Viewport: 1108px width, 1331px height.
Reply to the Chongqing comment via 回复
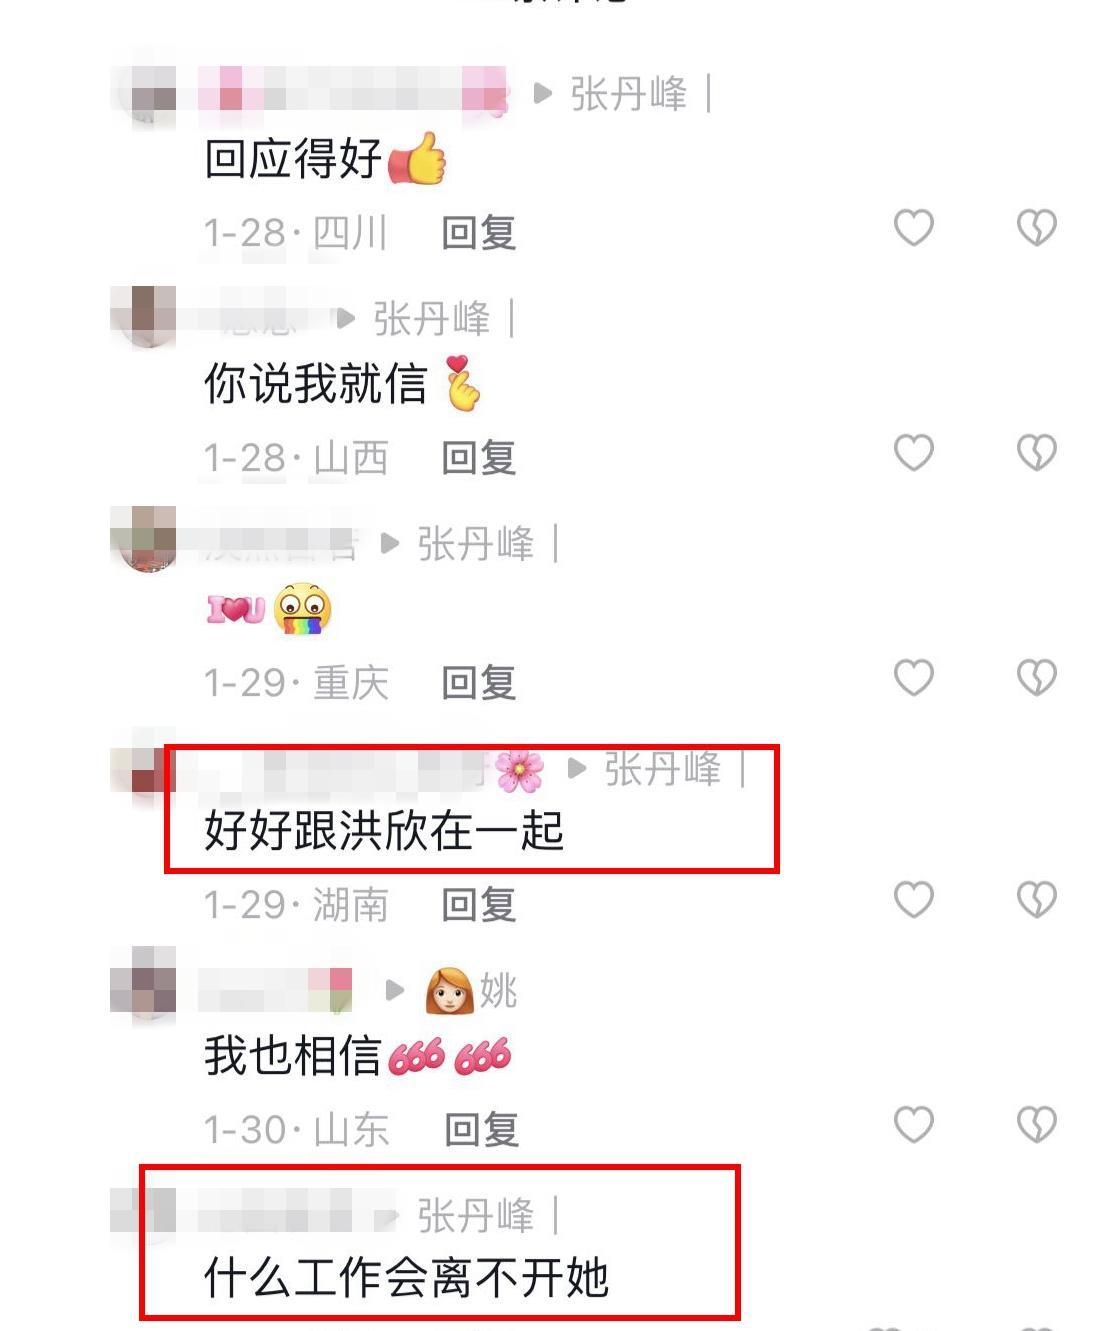[479, 682]
